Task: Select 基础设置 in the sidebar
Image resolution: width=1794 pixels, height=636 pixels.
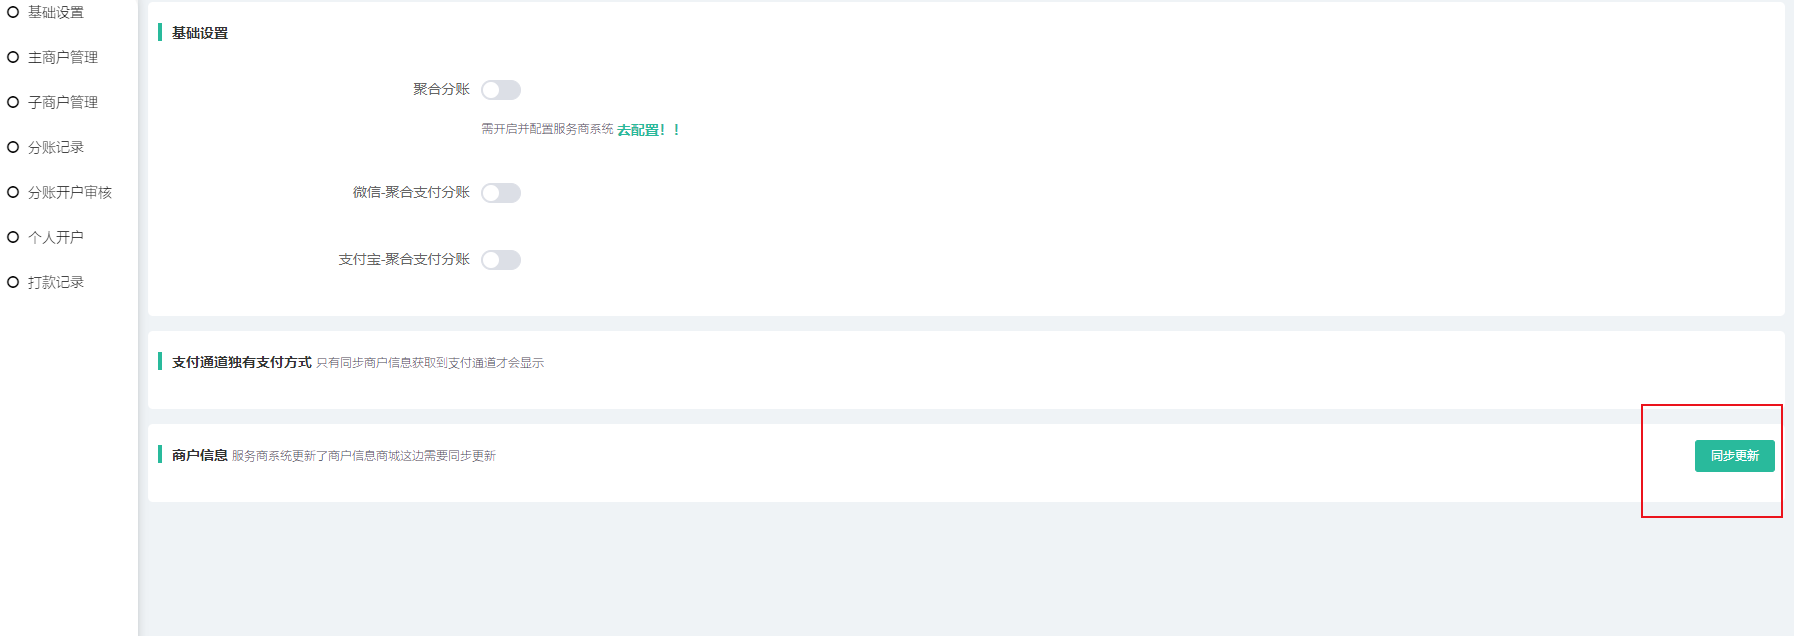Action: [x=56, y=12]
